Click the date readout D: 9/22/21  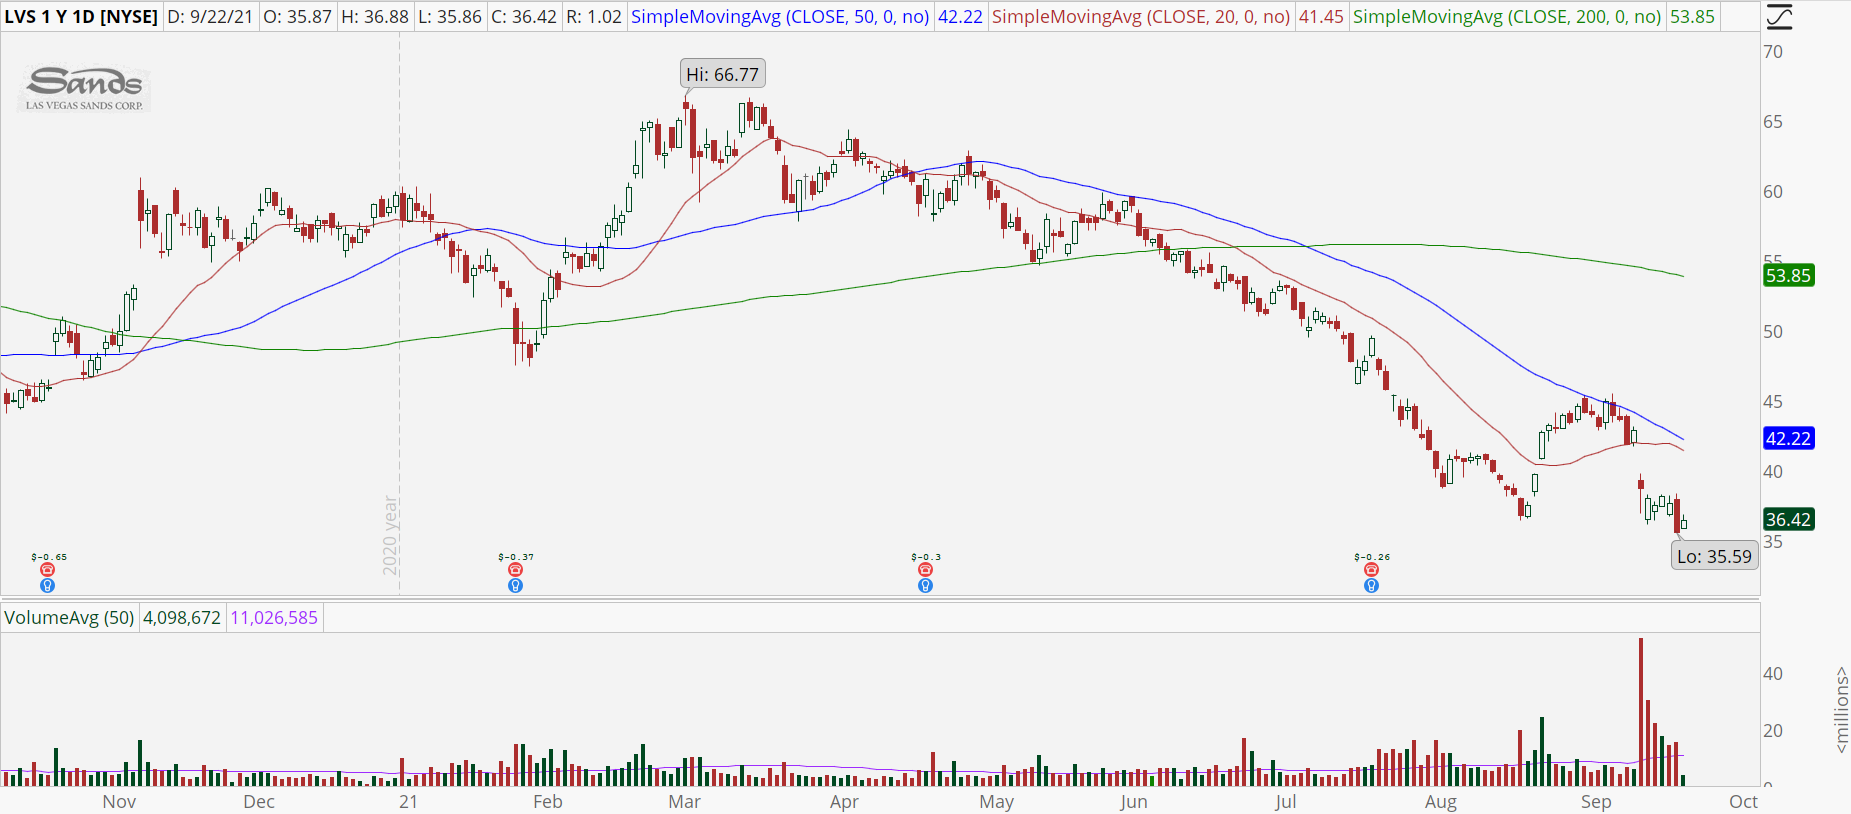[x=210, y=17]
